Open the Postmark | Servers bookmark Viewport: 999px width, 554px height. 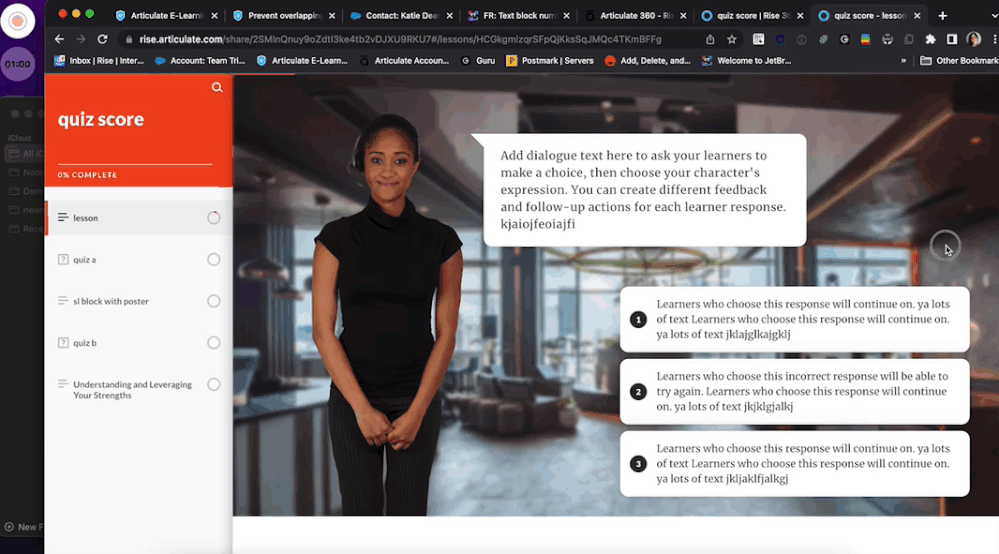click(x=550, y=60)
